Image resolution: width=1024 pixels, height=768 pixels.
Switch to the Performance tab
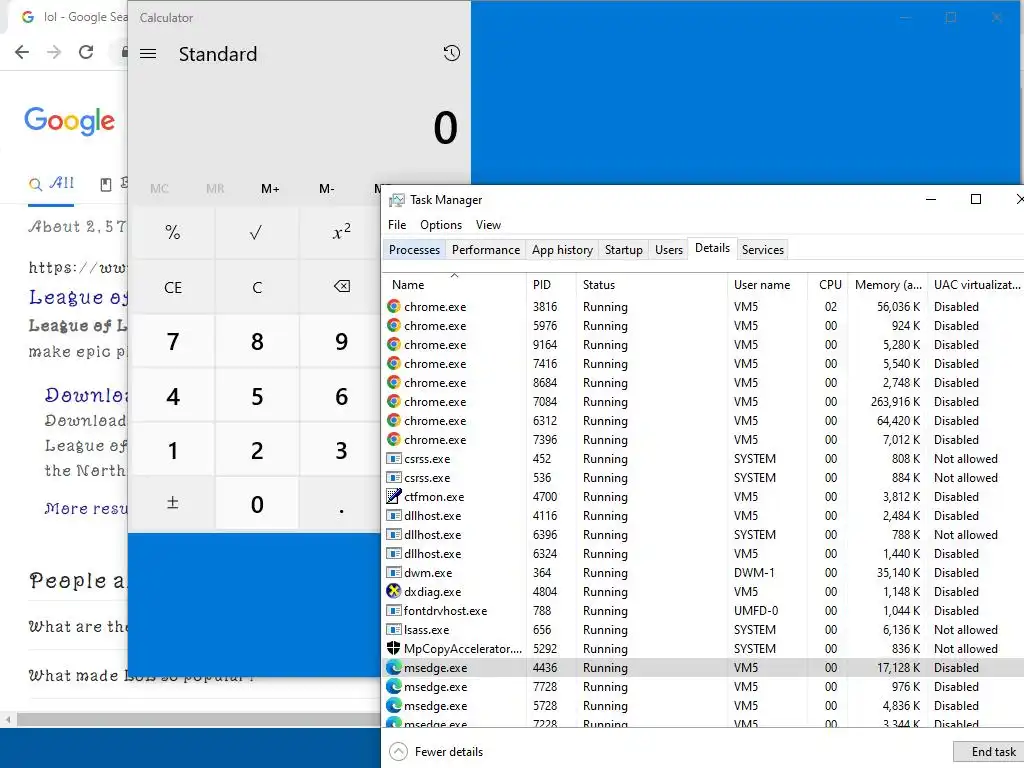coord(486,249)
